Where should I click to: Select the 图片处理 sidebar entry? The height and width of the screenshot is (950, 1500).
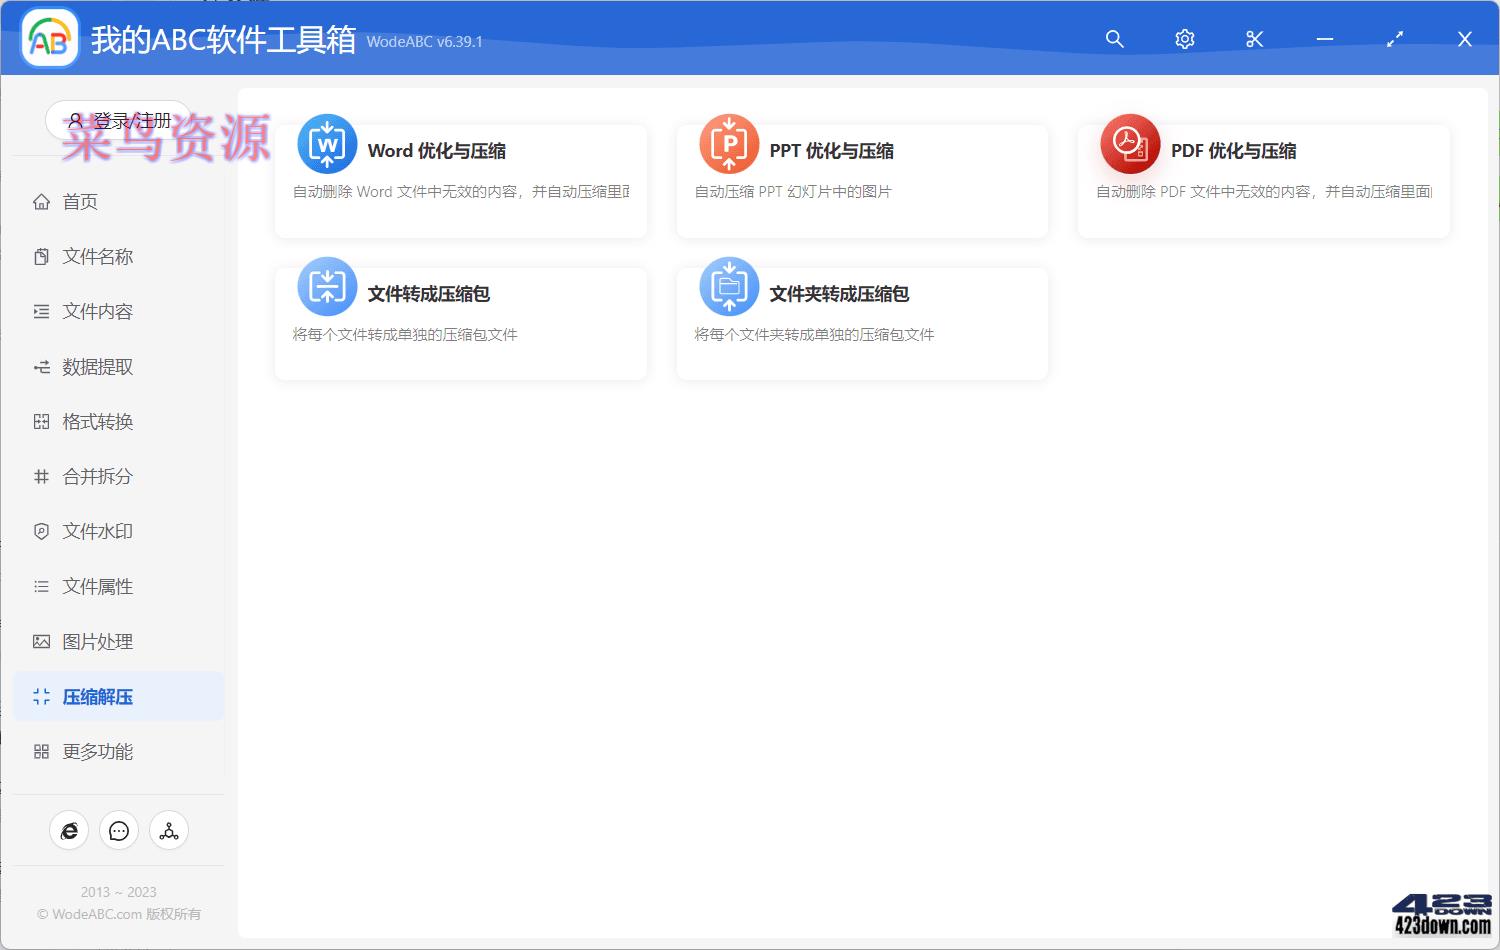pos(97,641)
